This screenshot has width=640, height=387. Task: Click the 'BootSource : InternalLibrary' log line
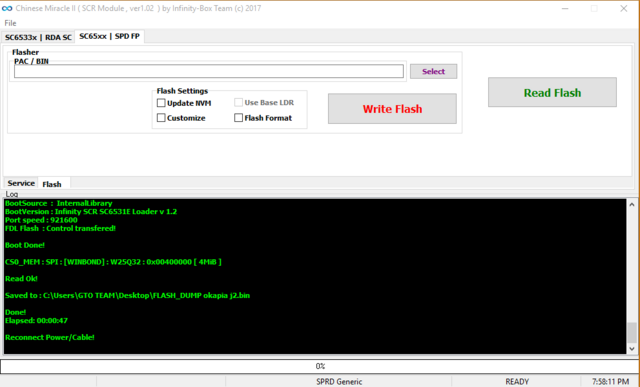[x=58, y=203]
